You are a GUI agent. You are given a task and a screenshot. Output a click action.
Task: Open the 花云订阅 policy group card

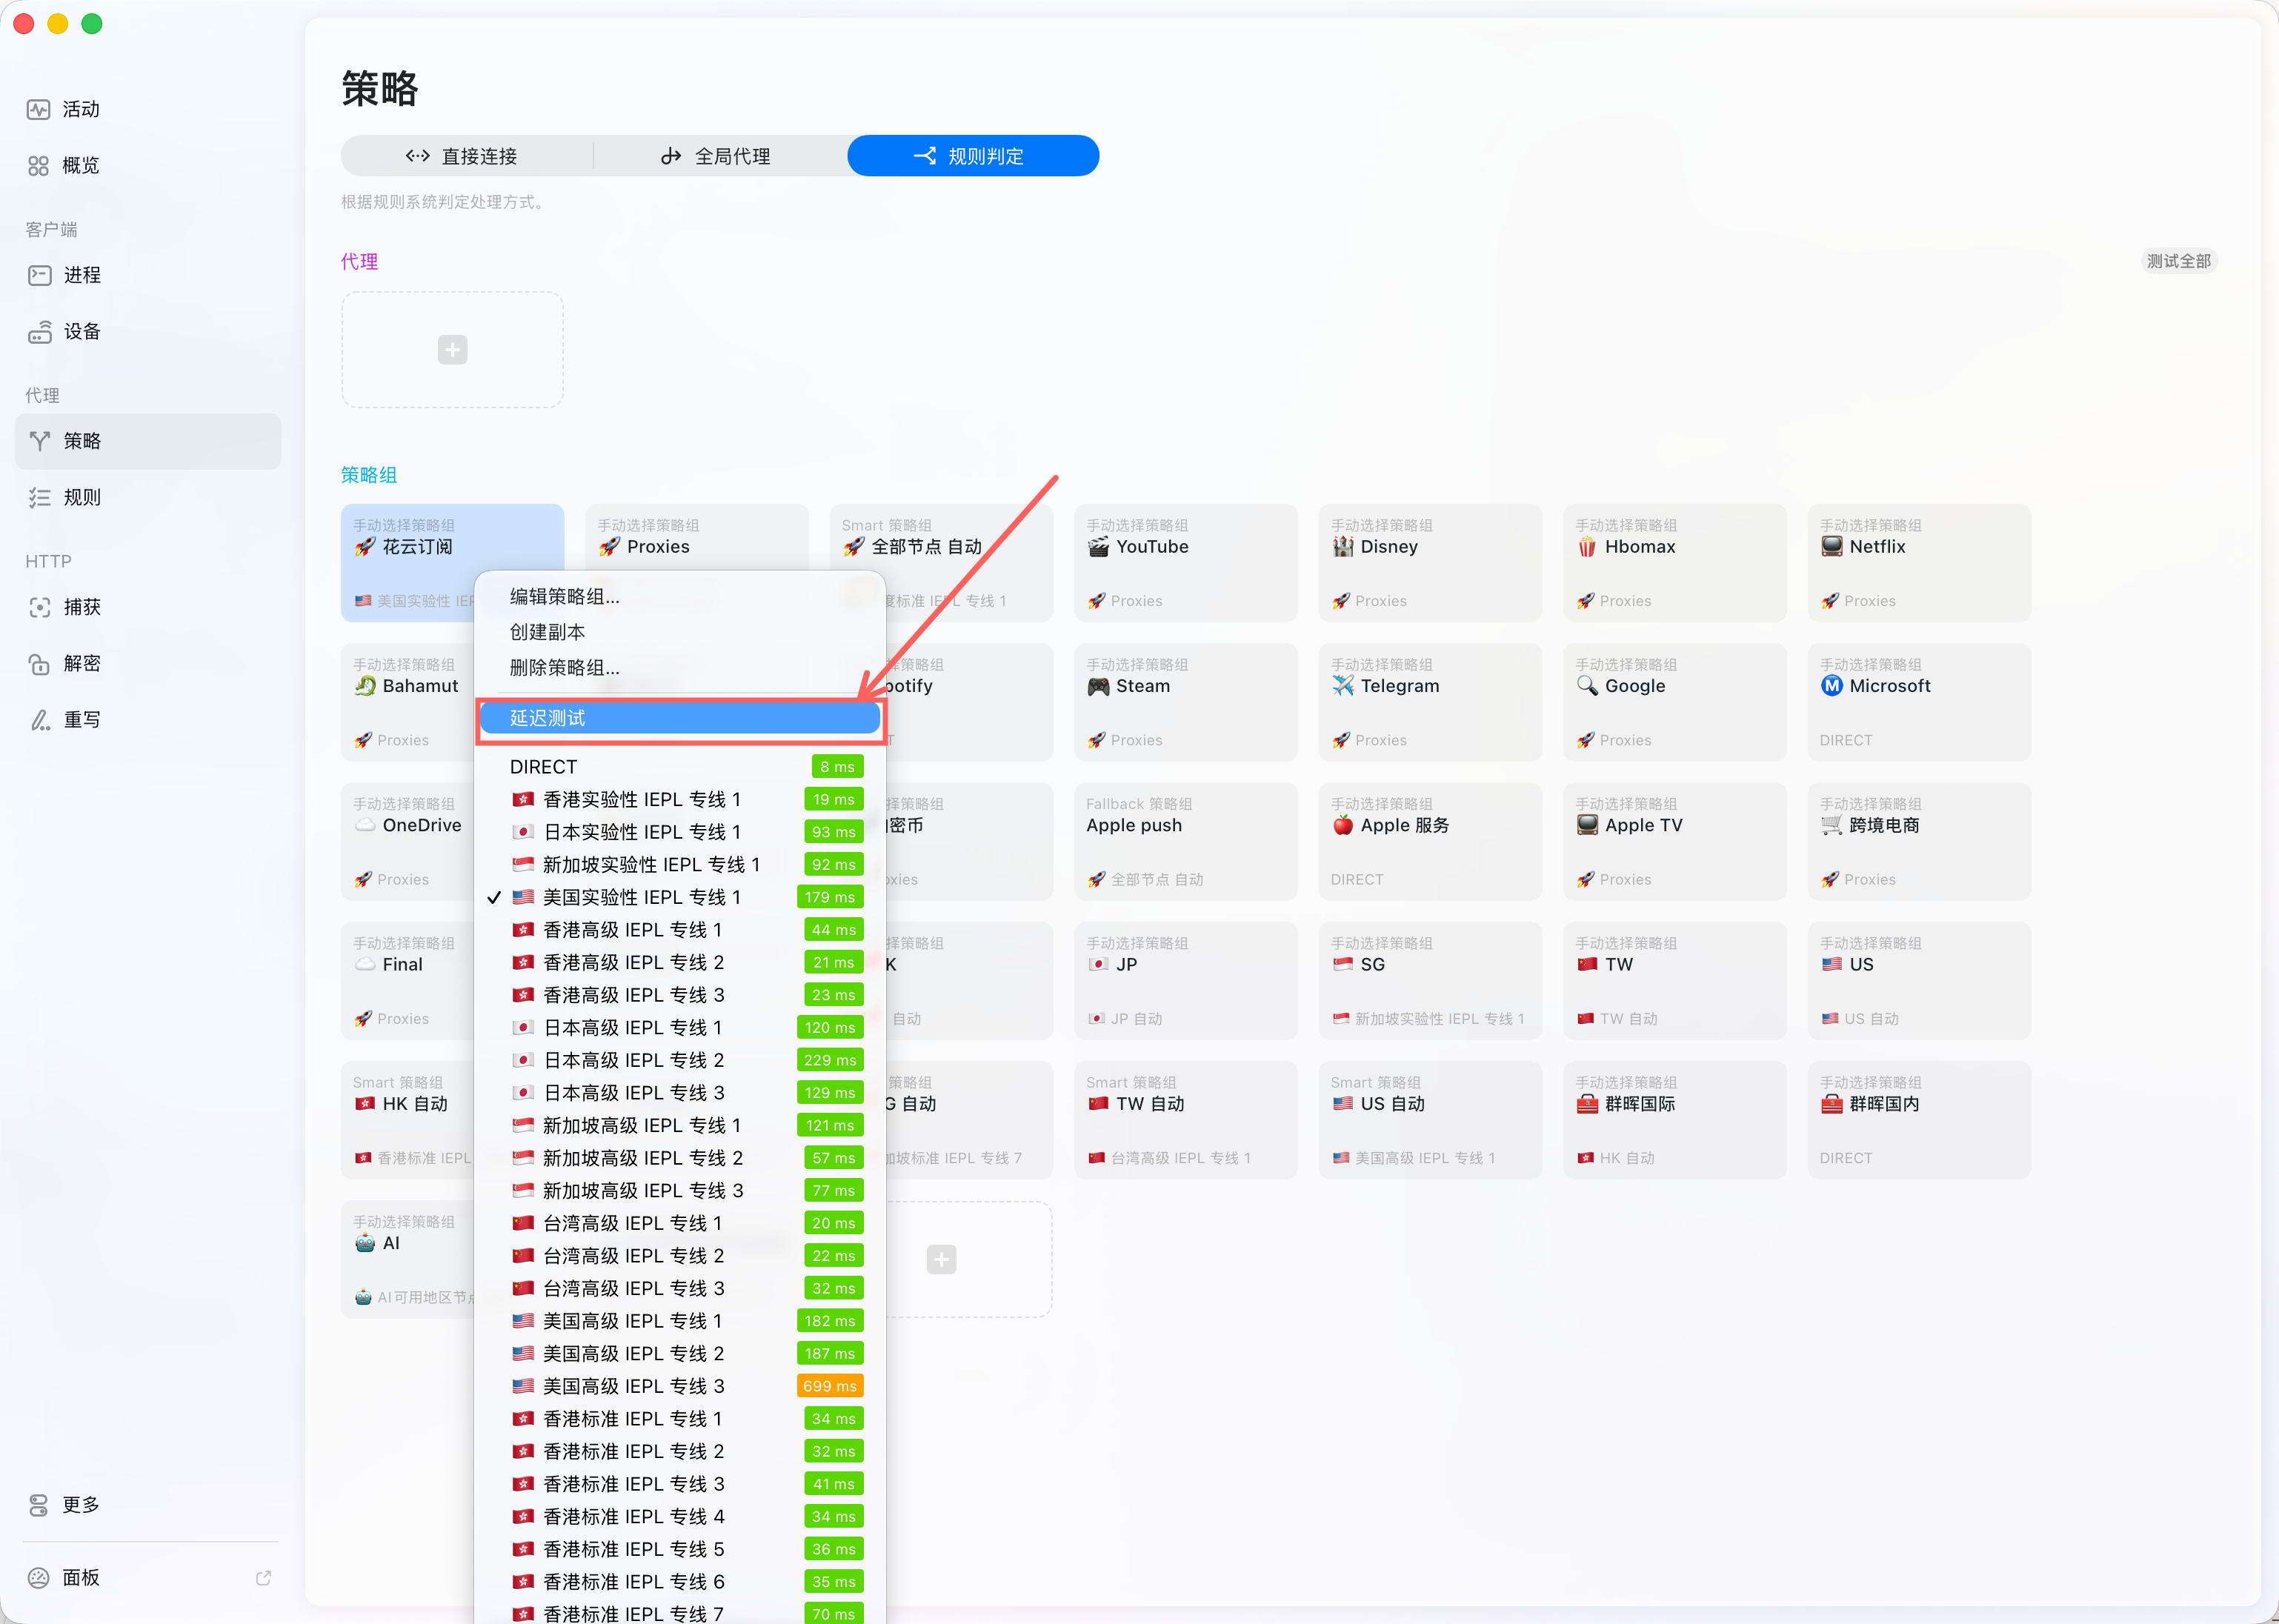click(x=452, y=563)
